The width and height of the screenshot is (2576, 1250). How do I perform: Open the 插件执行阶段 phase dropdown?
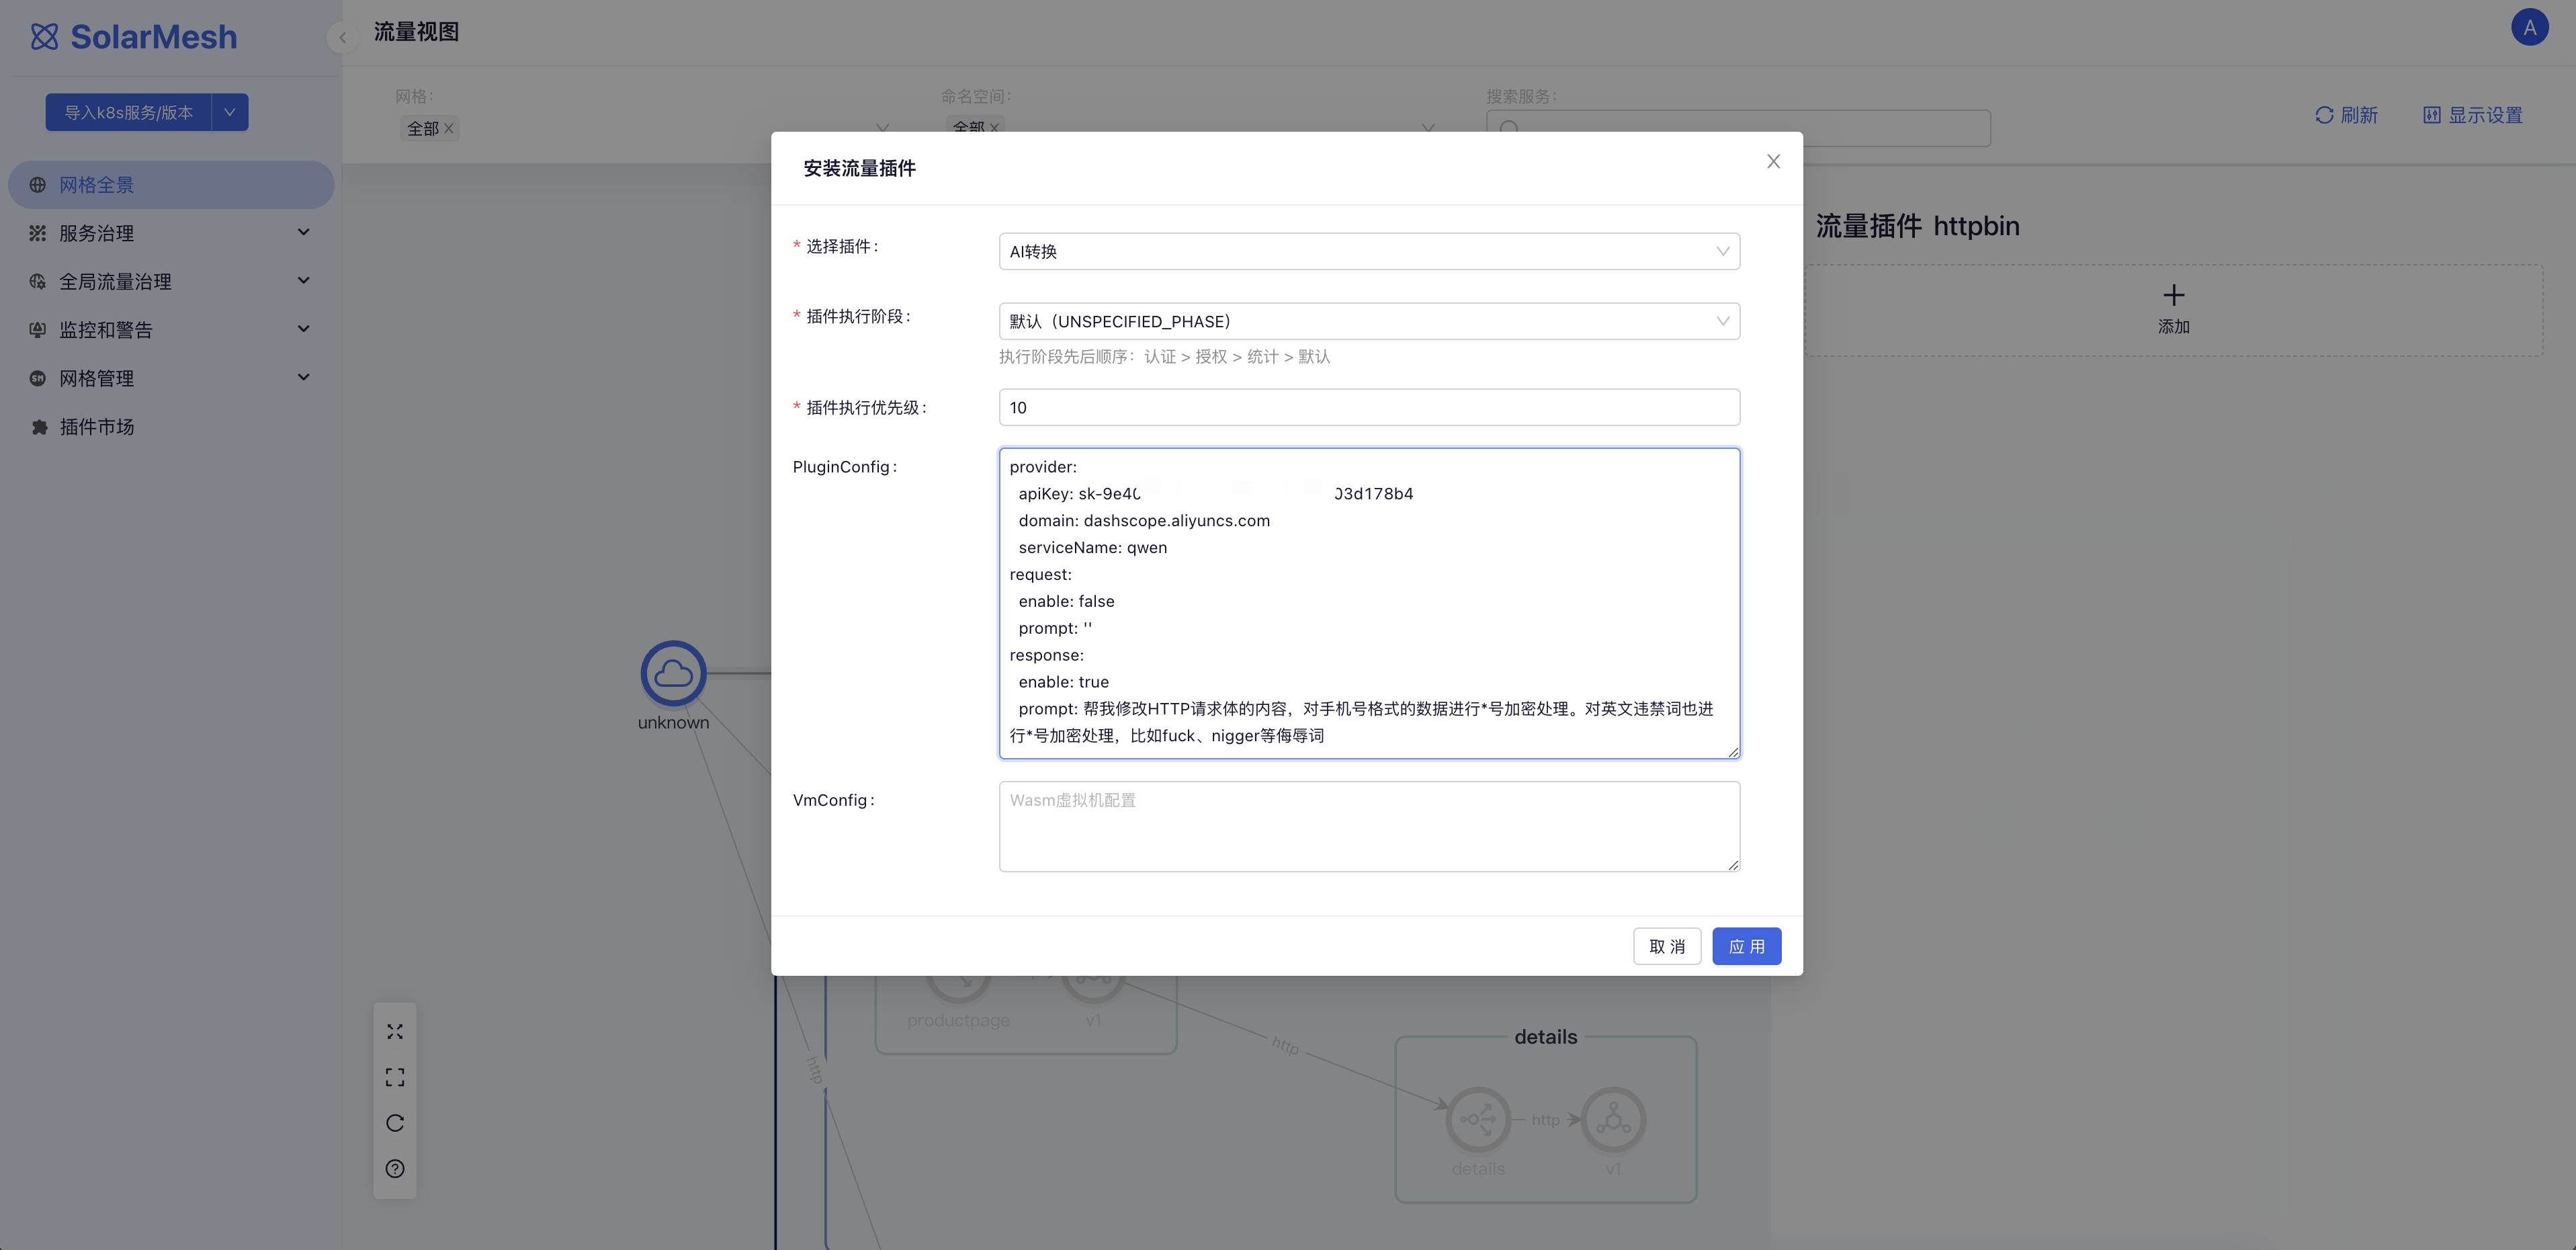(1368, 321)
